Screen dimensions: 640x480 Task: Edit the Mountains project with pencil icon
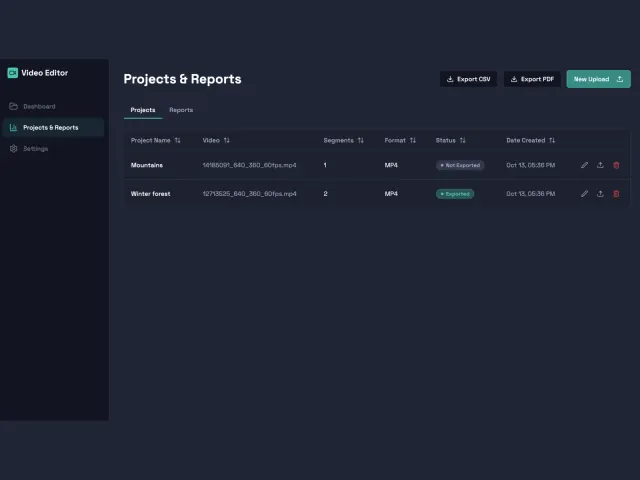[x=584, y=165]
